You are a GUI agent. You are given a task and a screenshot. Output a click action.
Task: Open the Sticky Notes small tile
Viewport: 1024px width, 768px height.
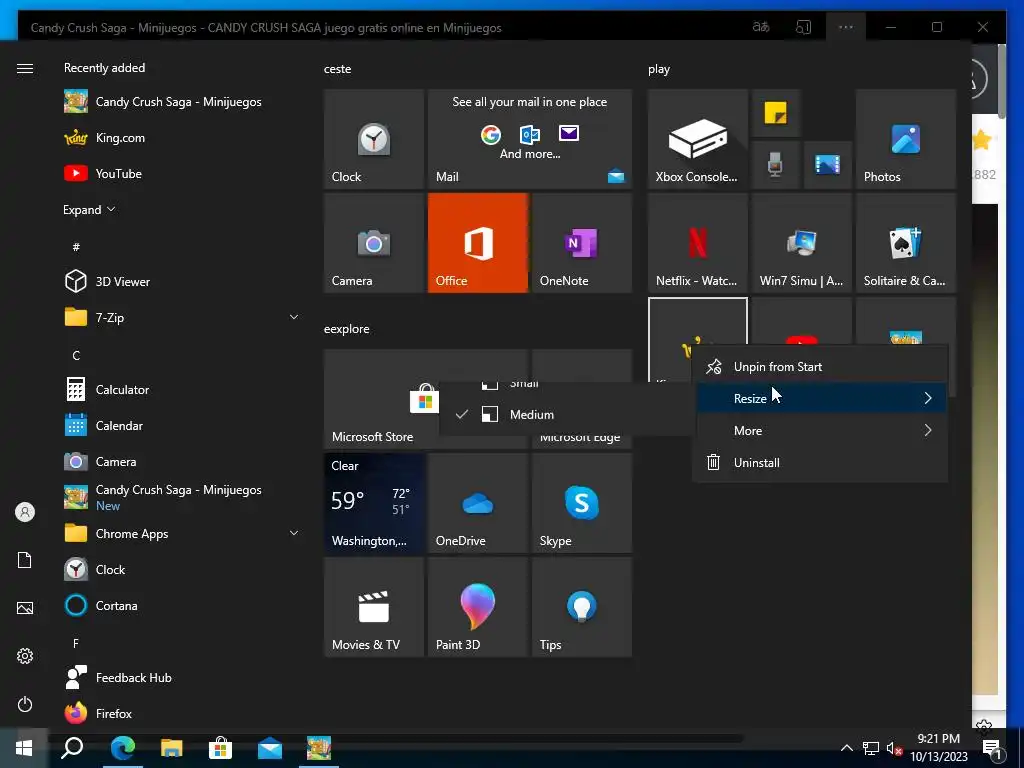point(776,113)
